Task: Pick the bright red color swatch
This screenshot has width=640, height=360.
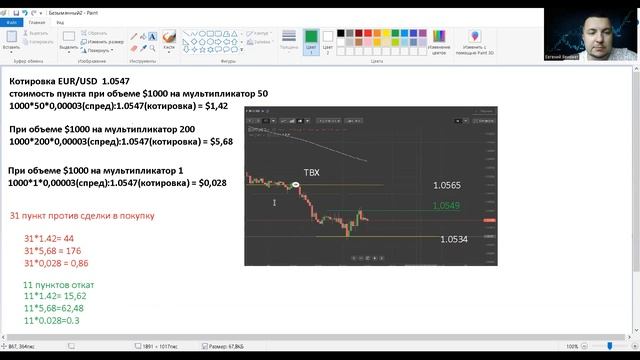Action: coord(368,33)
